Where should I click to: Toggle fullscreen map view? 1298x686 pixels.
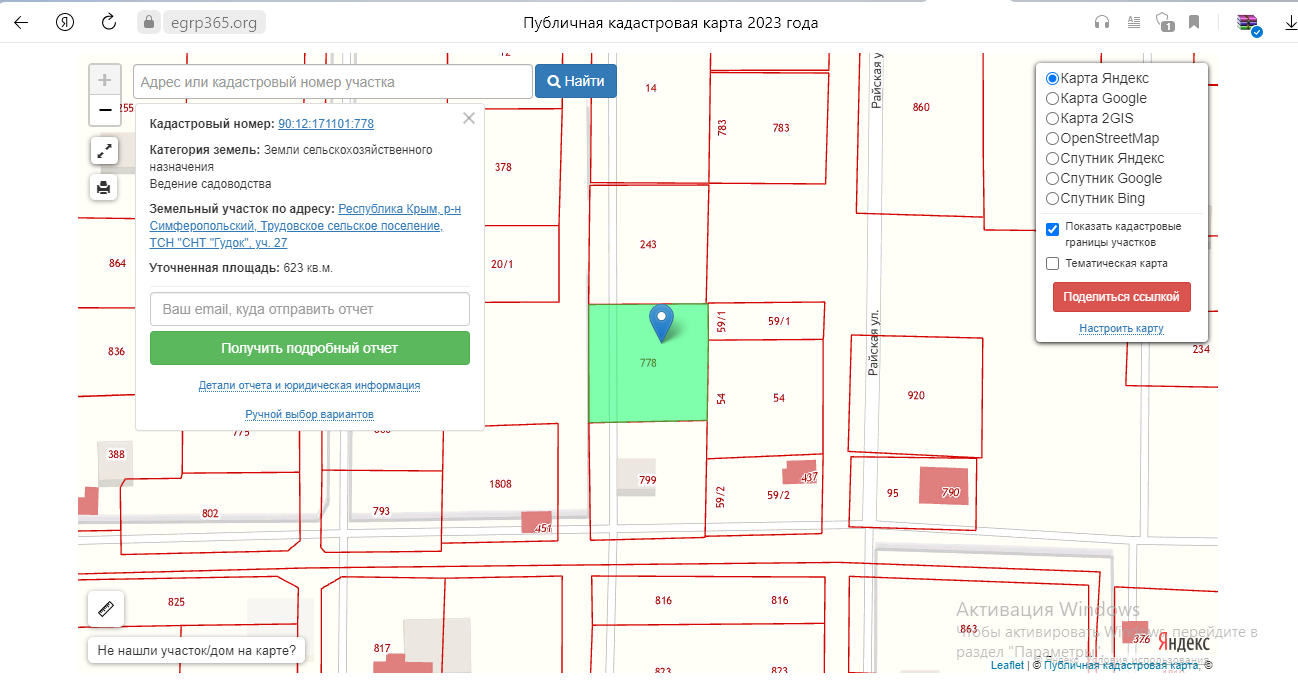click(x=104, y=151)
